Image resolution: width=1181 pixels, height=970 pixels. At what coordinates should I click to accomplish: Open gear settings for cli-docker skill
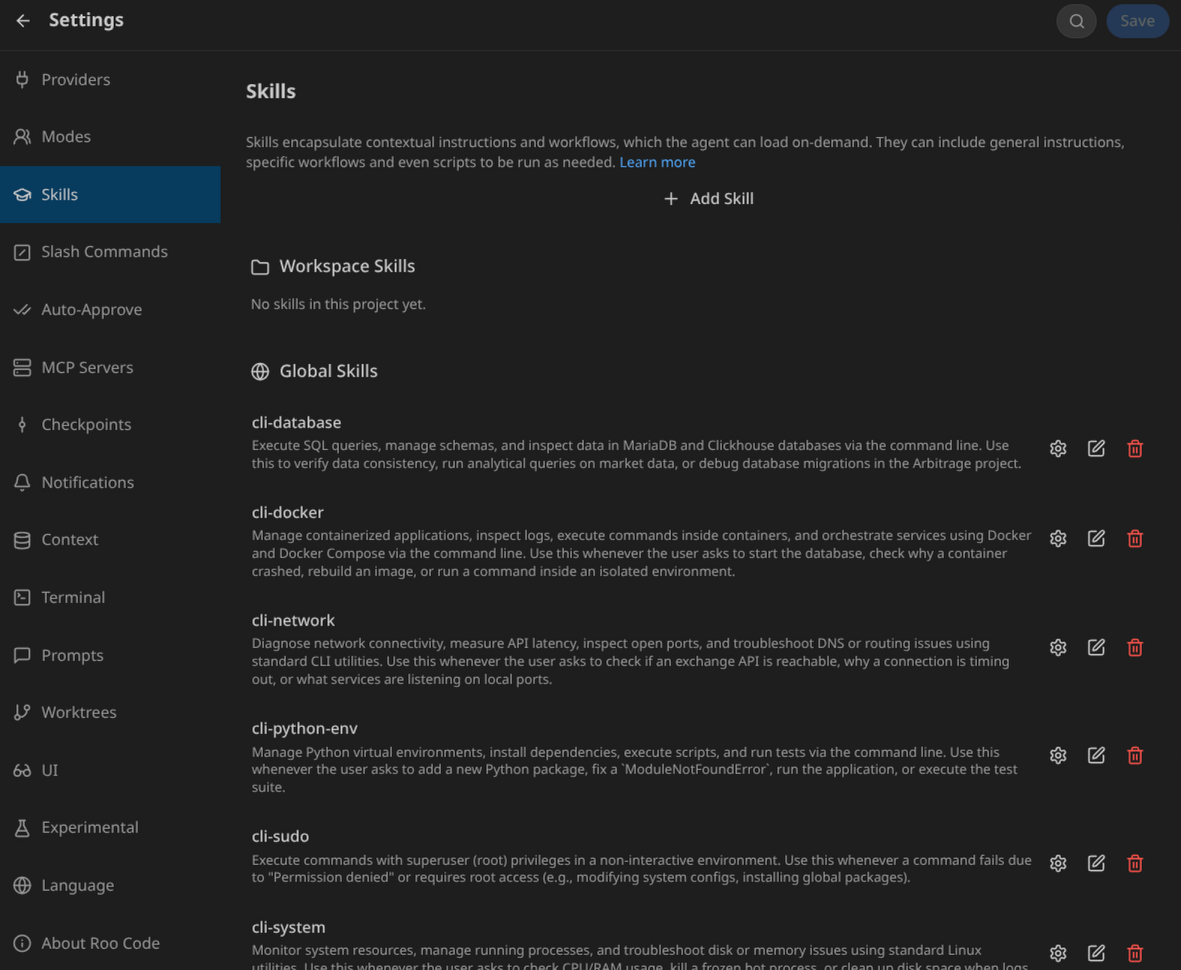coord(1058,539)
